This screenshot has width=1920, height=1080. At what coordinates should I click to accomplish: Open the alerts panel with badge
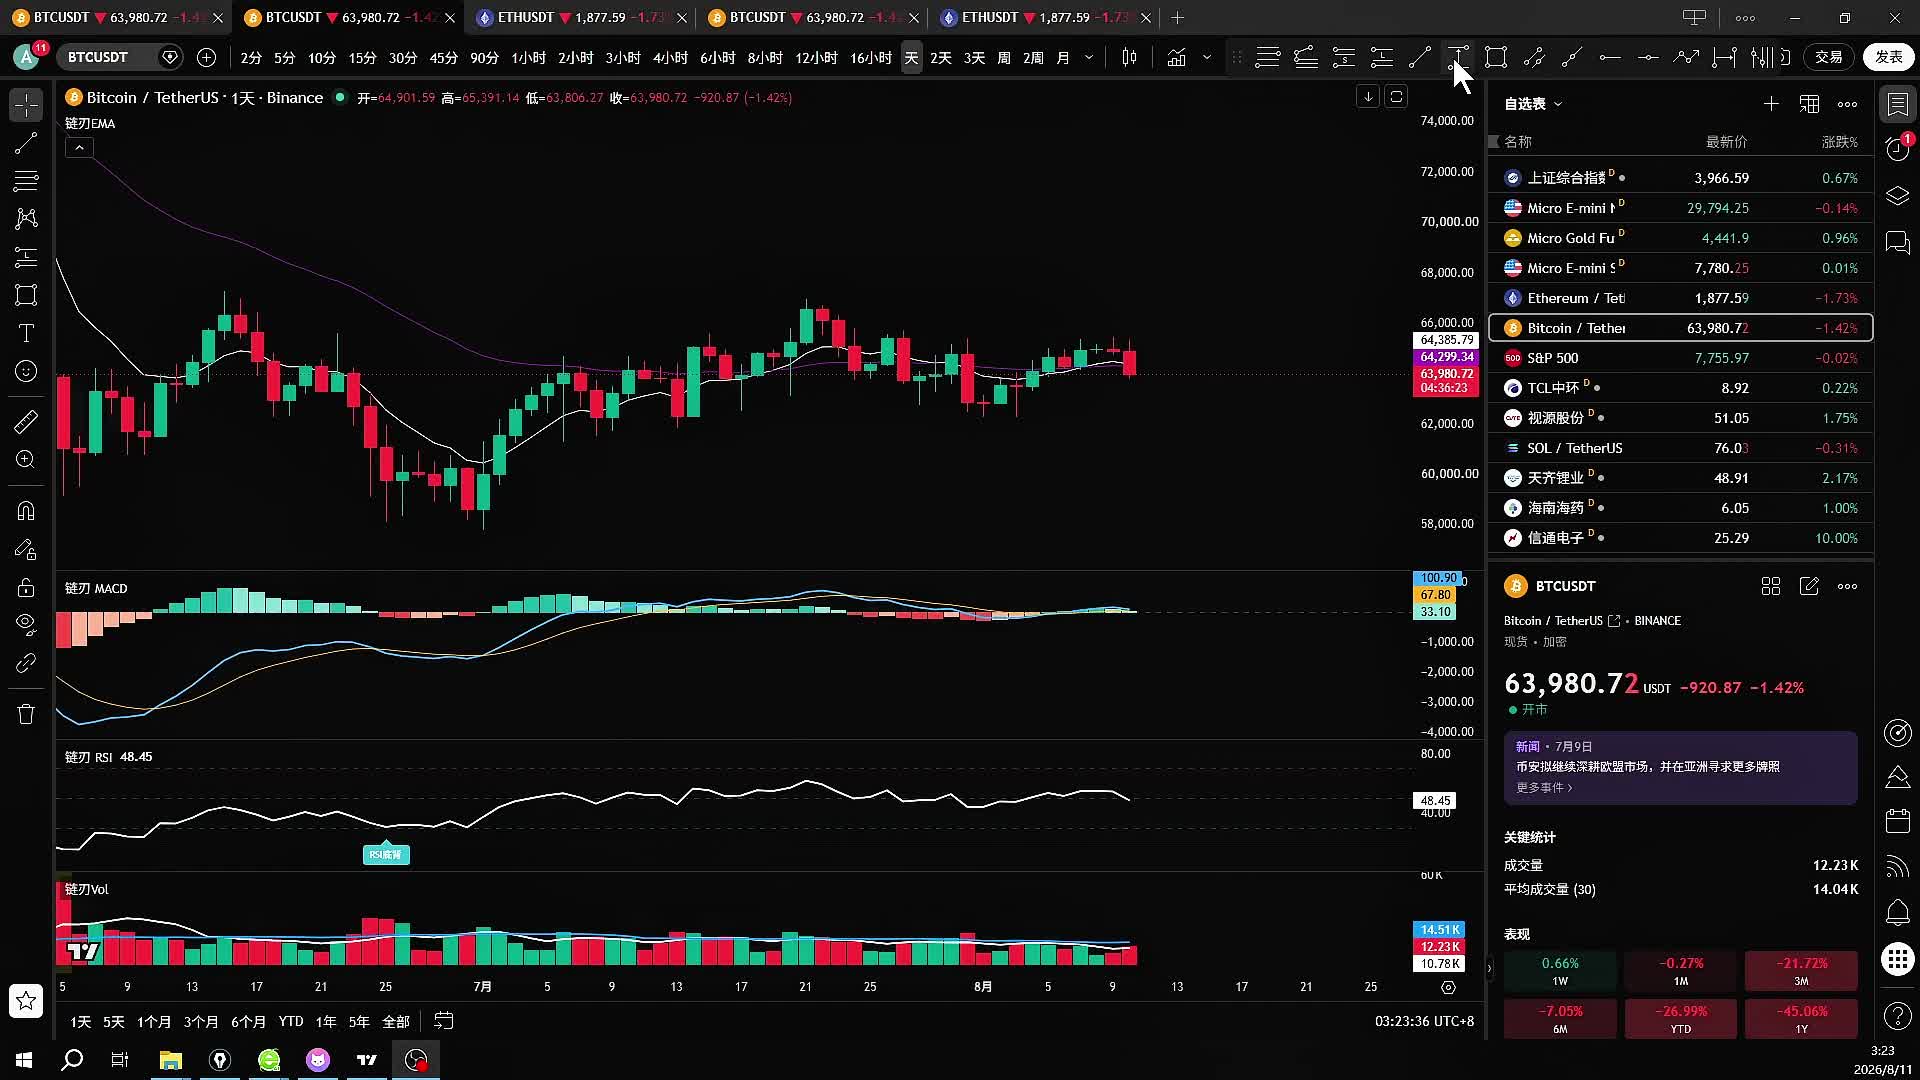coord(1897,148)
